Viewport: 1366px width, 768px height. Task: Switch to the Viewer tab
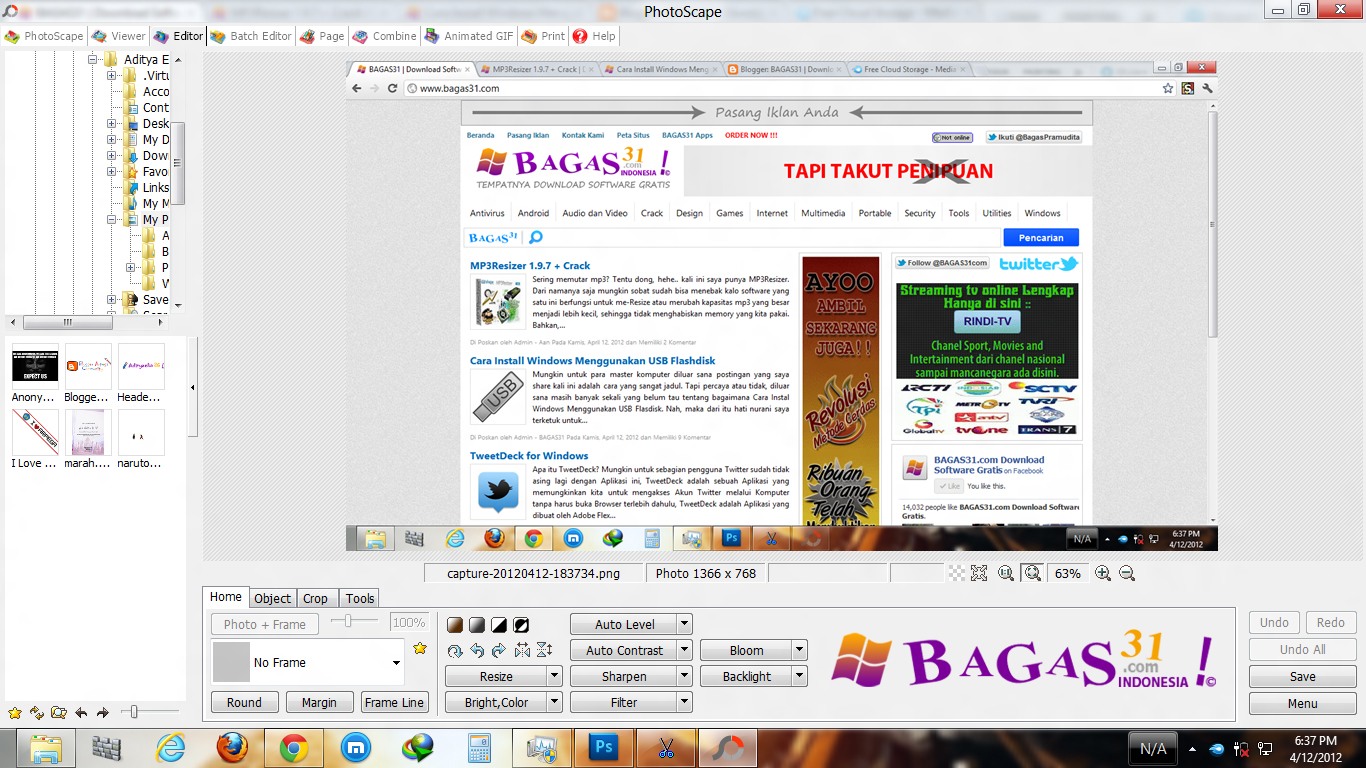click(x=118, y=36)
